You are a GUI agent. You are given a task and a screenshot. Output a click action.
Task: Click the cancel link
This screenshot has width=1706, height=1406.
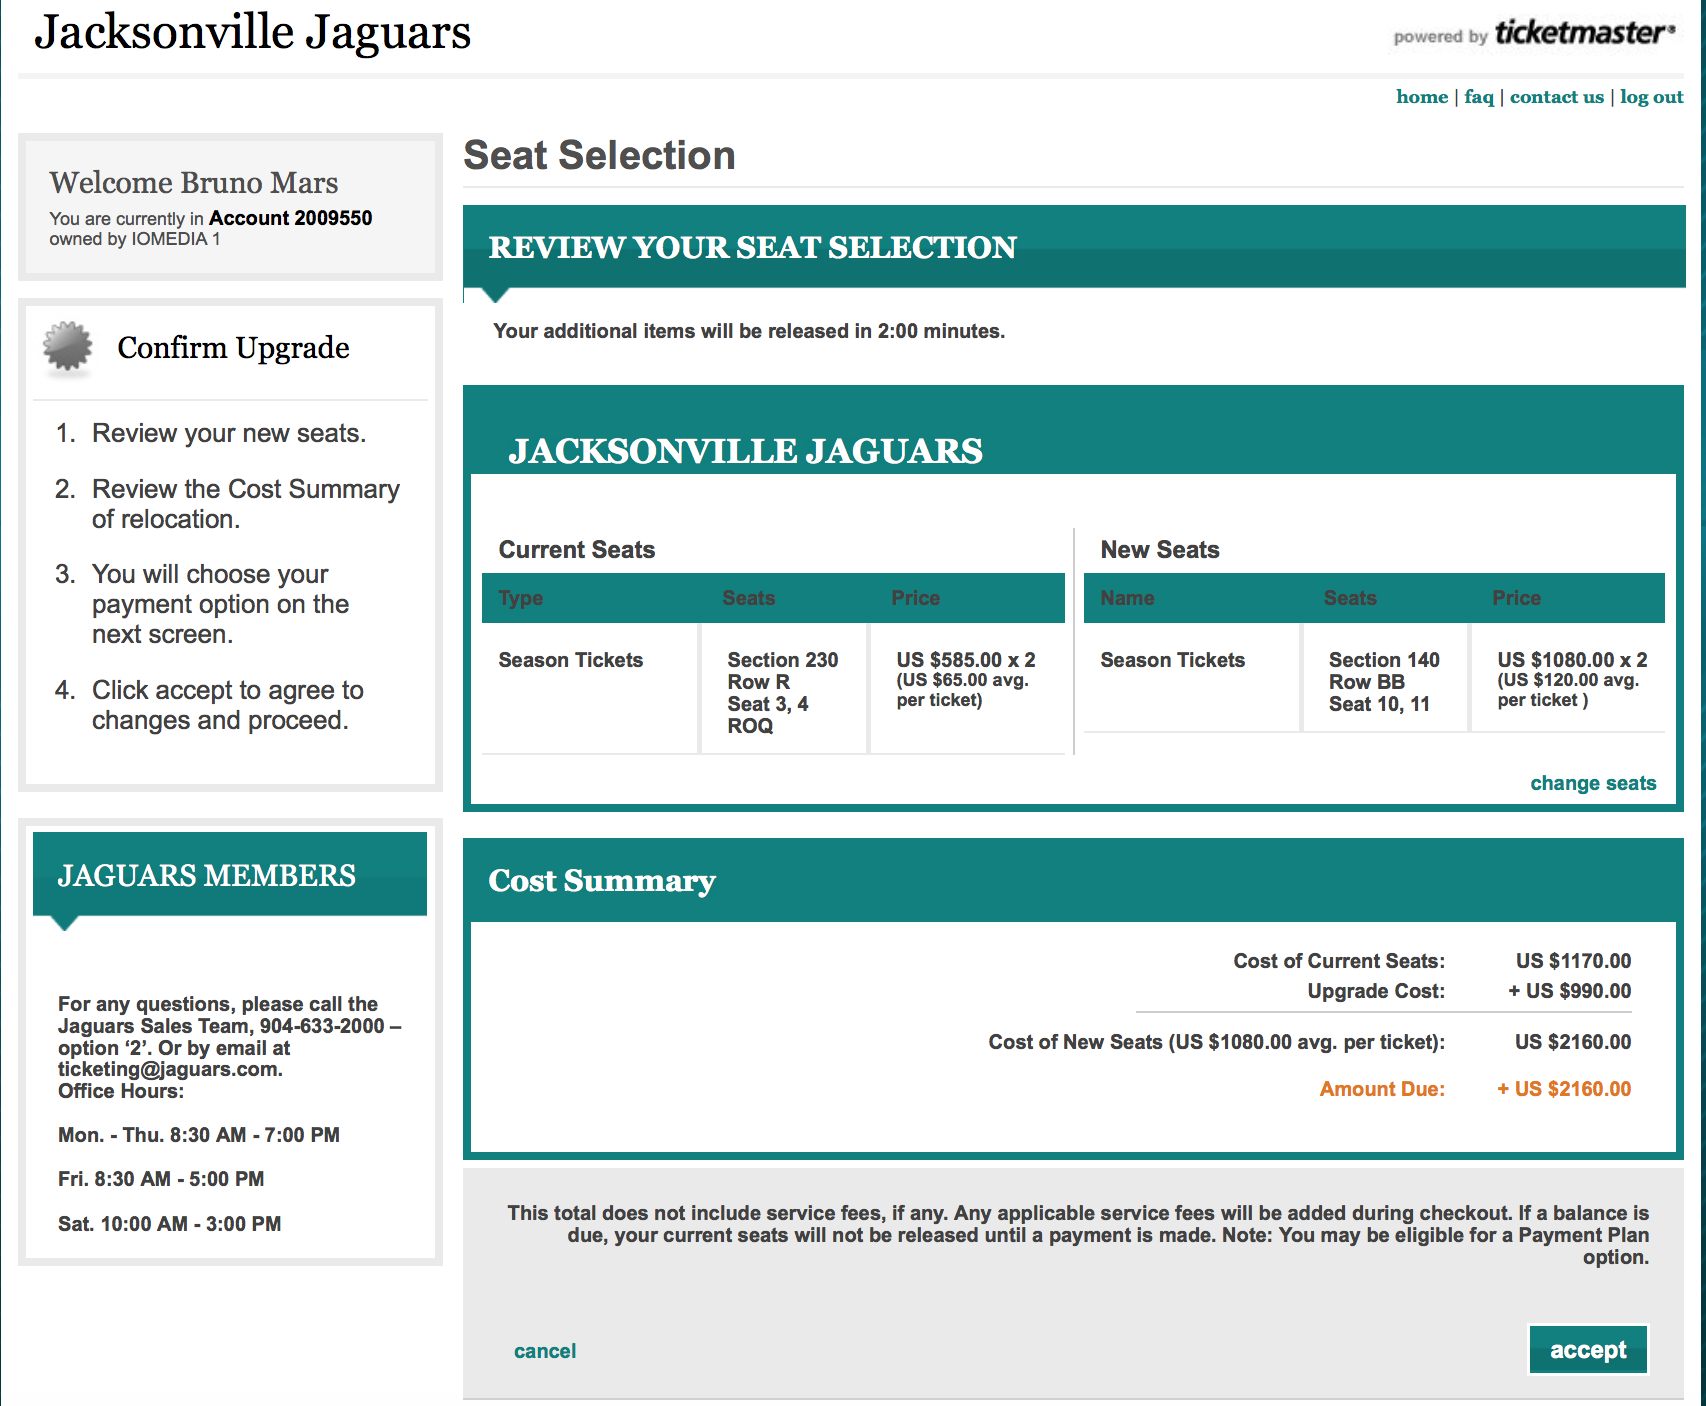pos(545,1351)
